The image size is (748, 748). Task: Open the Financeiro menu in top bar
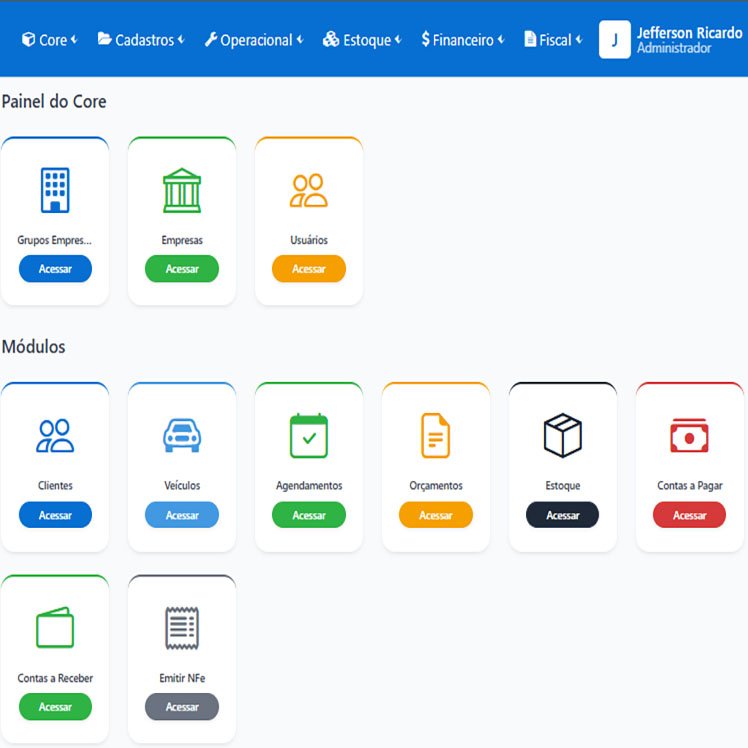pos(462,40)
